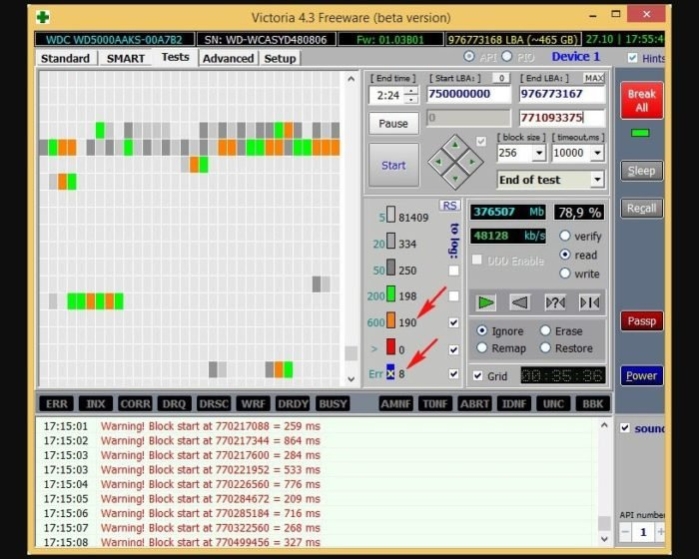Click the right arrow on the navigation diamond

pyautogui.click(x=472, y=162)
